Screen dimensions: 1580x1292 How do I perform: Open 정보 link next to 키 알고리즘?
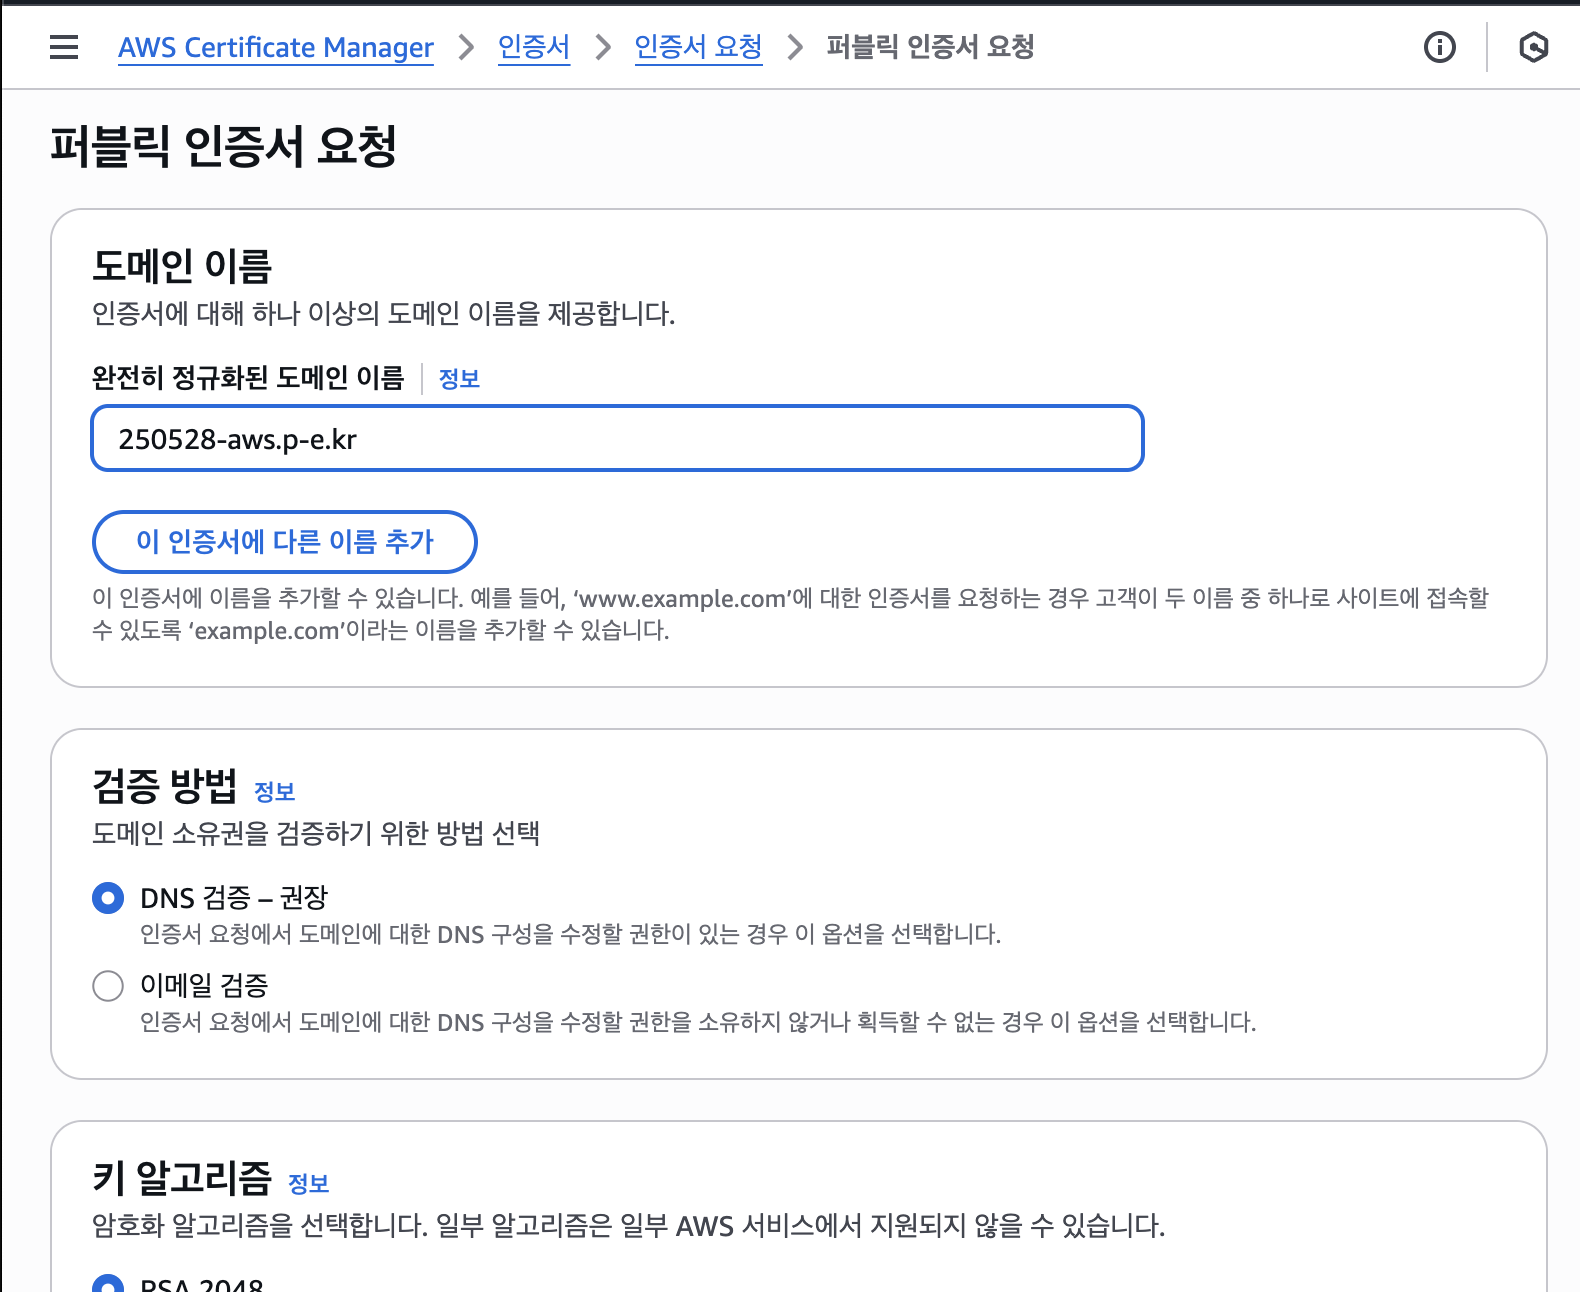[x=308, y=1184]
